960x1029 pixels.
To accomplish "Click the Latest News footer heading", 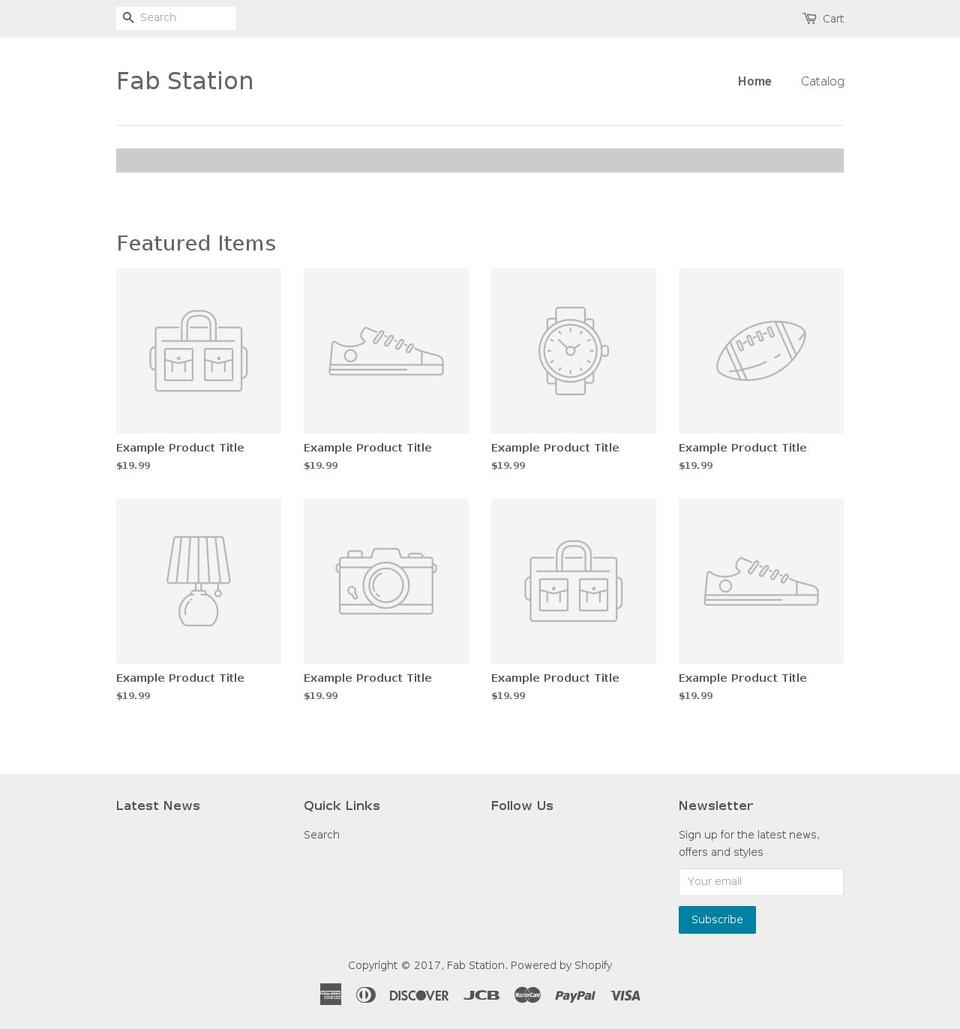I will pos(158,805).
